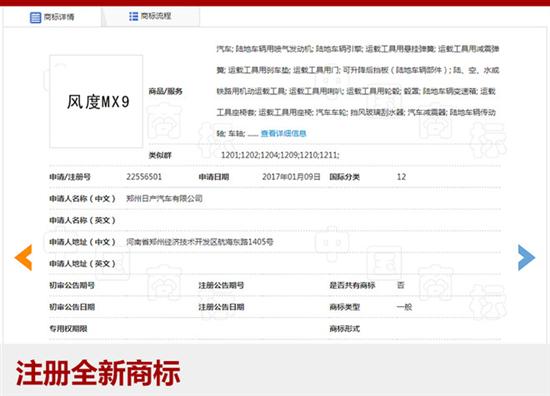550x396 pixels.
Task: Click the goods description line starting 汽车
Action: pyautogui.click(x=358, y=49)
